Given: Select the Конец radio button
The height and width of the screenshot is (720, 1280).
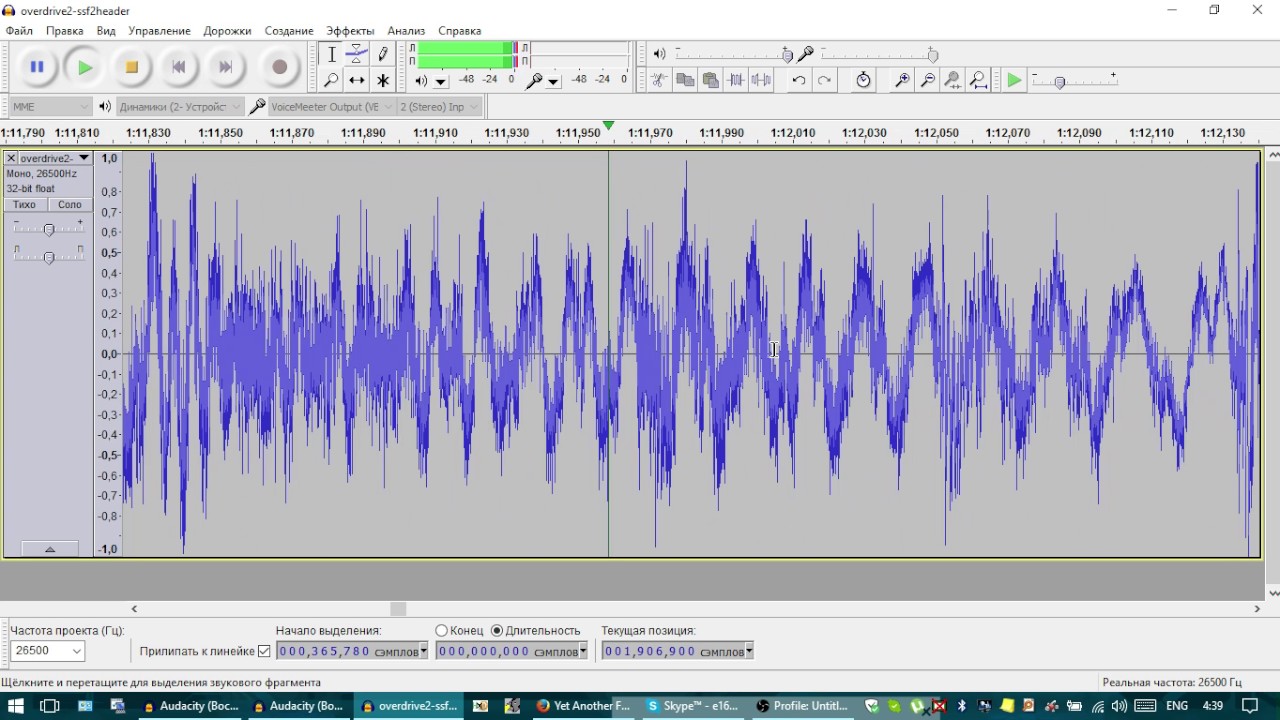Looking at the screenshot, I should 442,631.
